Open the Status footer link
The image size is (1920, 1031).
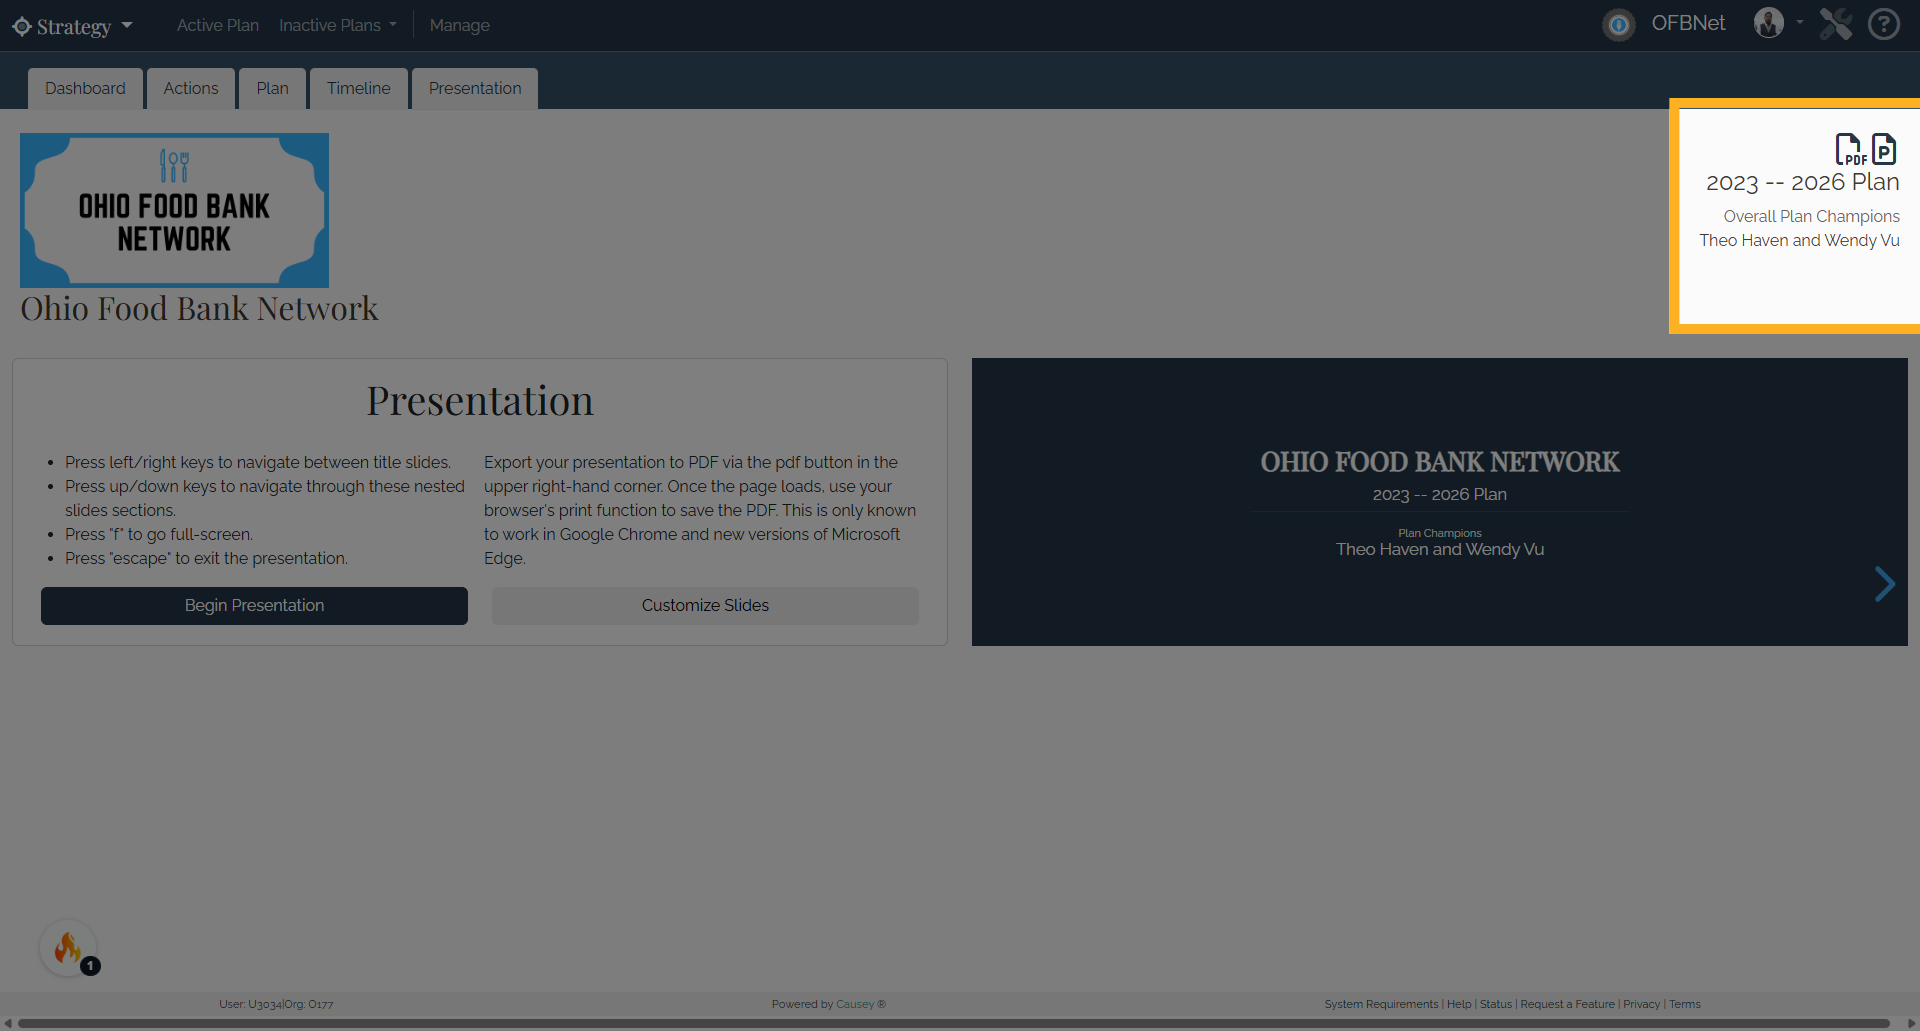click(x=1496, y=1004)
